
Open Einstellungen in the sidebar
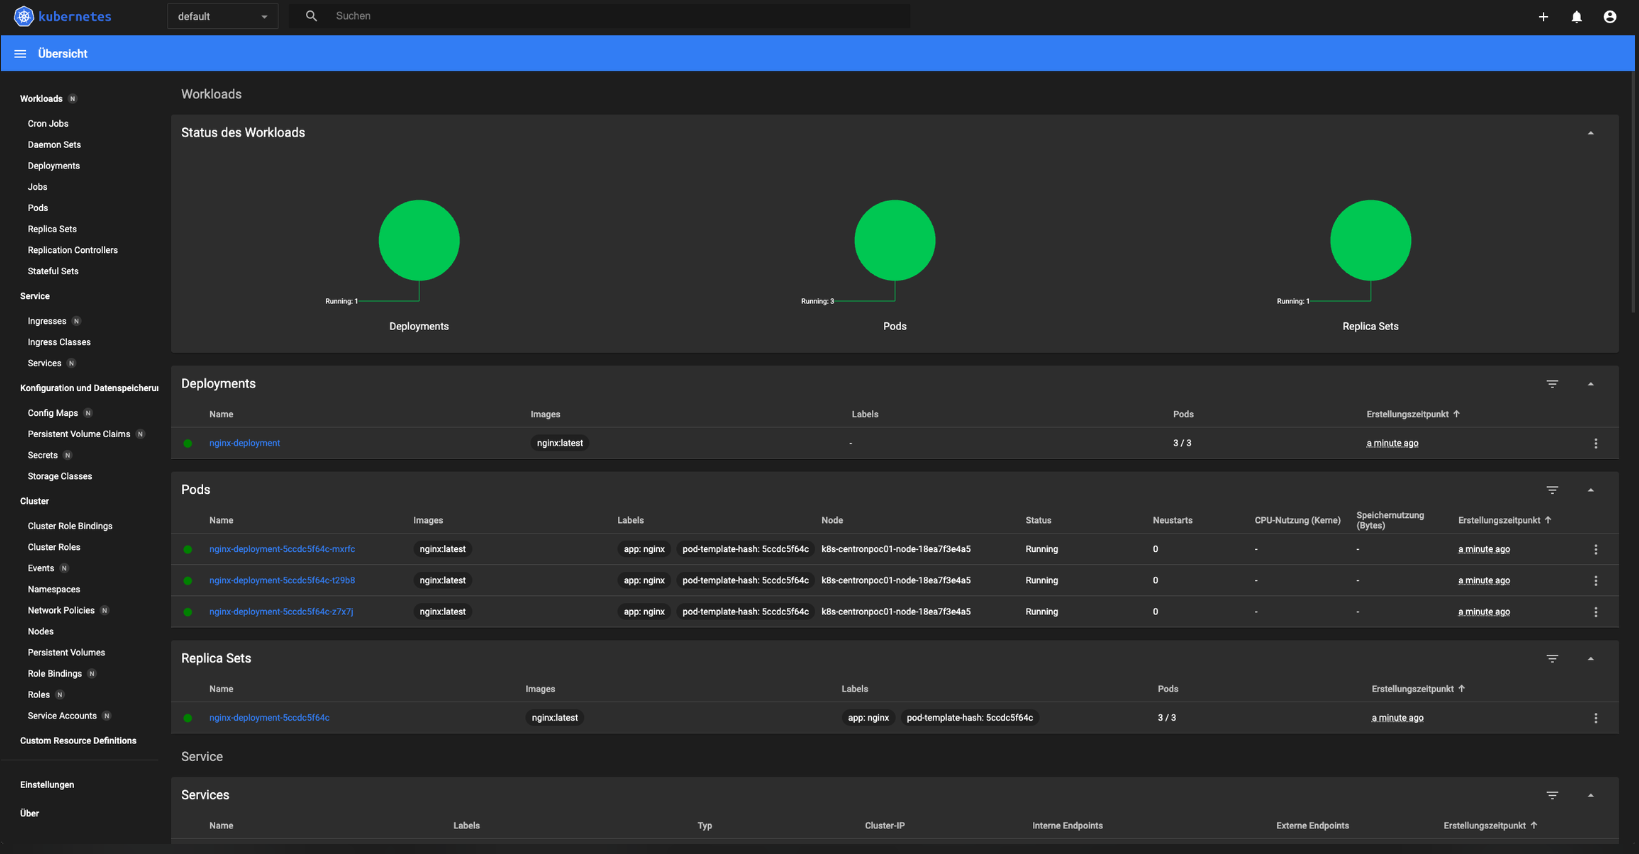tap(47, 785)
